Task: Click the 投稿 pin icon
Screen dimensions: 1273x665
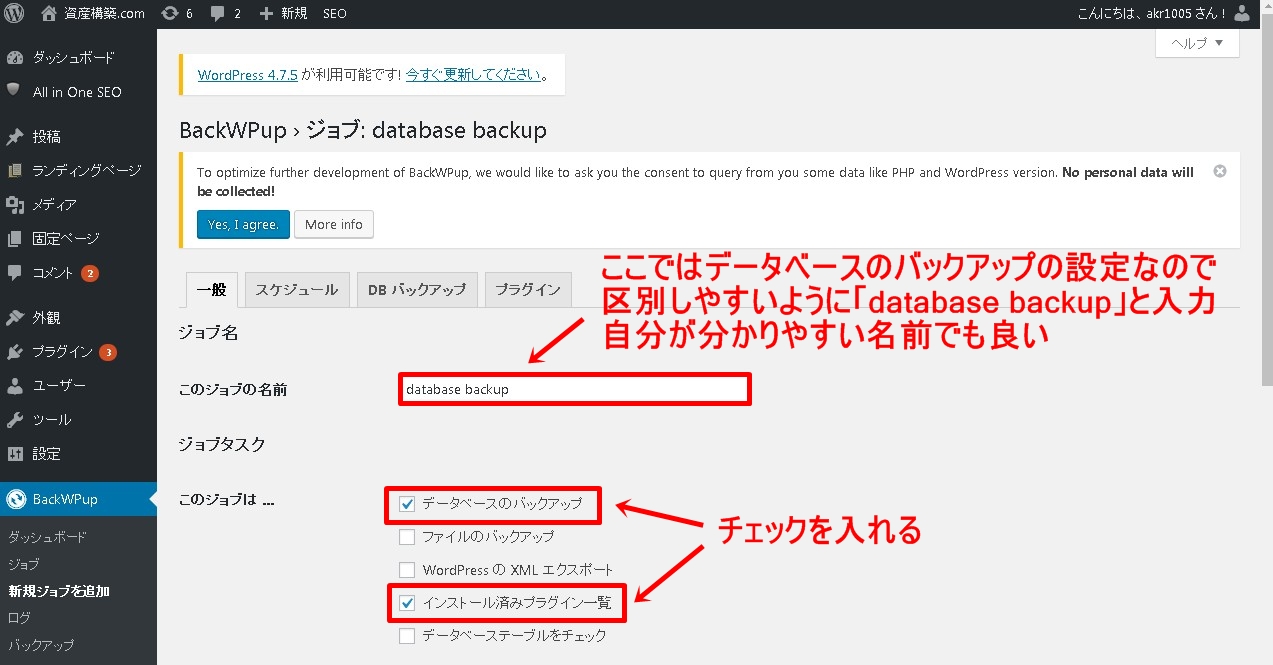Action: click(x=14, y=136)
